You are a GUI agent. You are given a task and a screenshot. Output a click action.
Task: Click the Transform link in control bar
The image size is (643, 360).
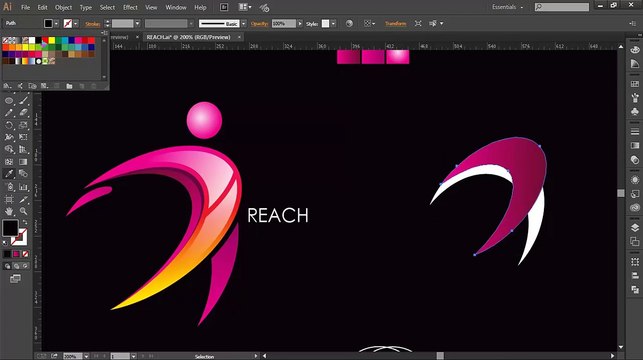point(395,23)
